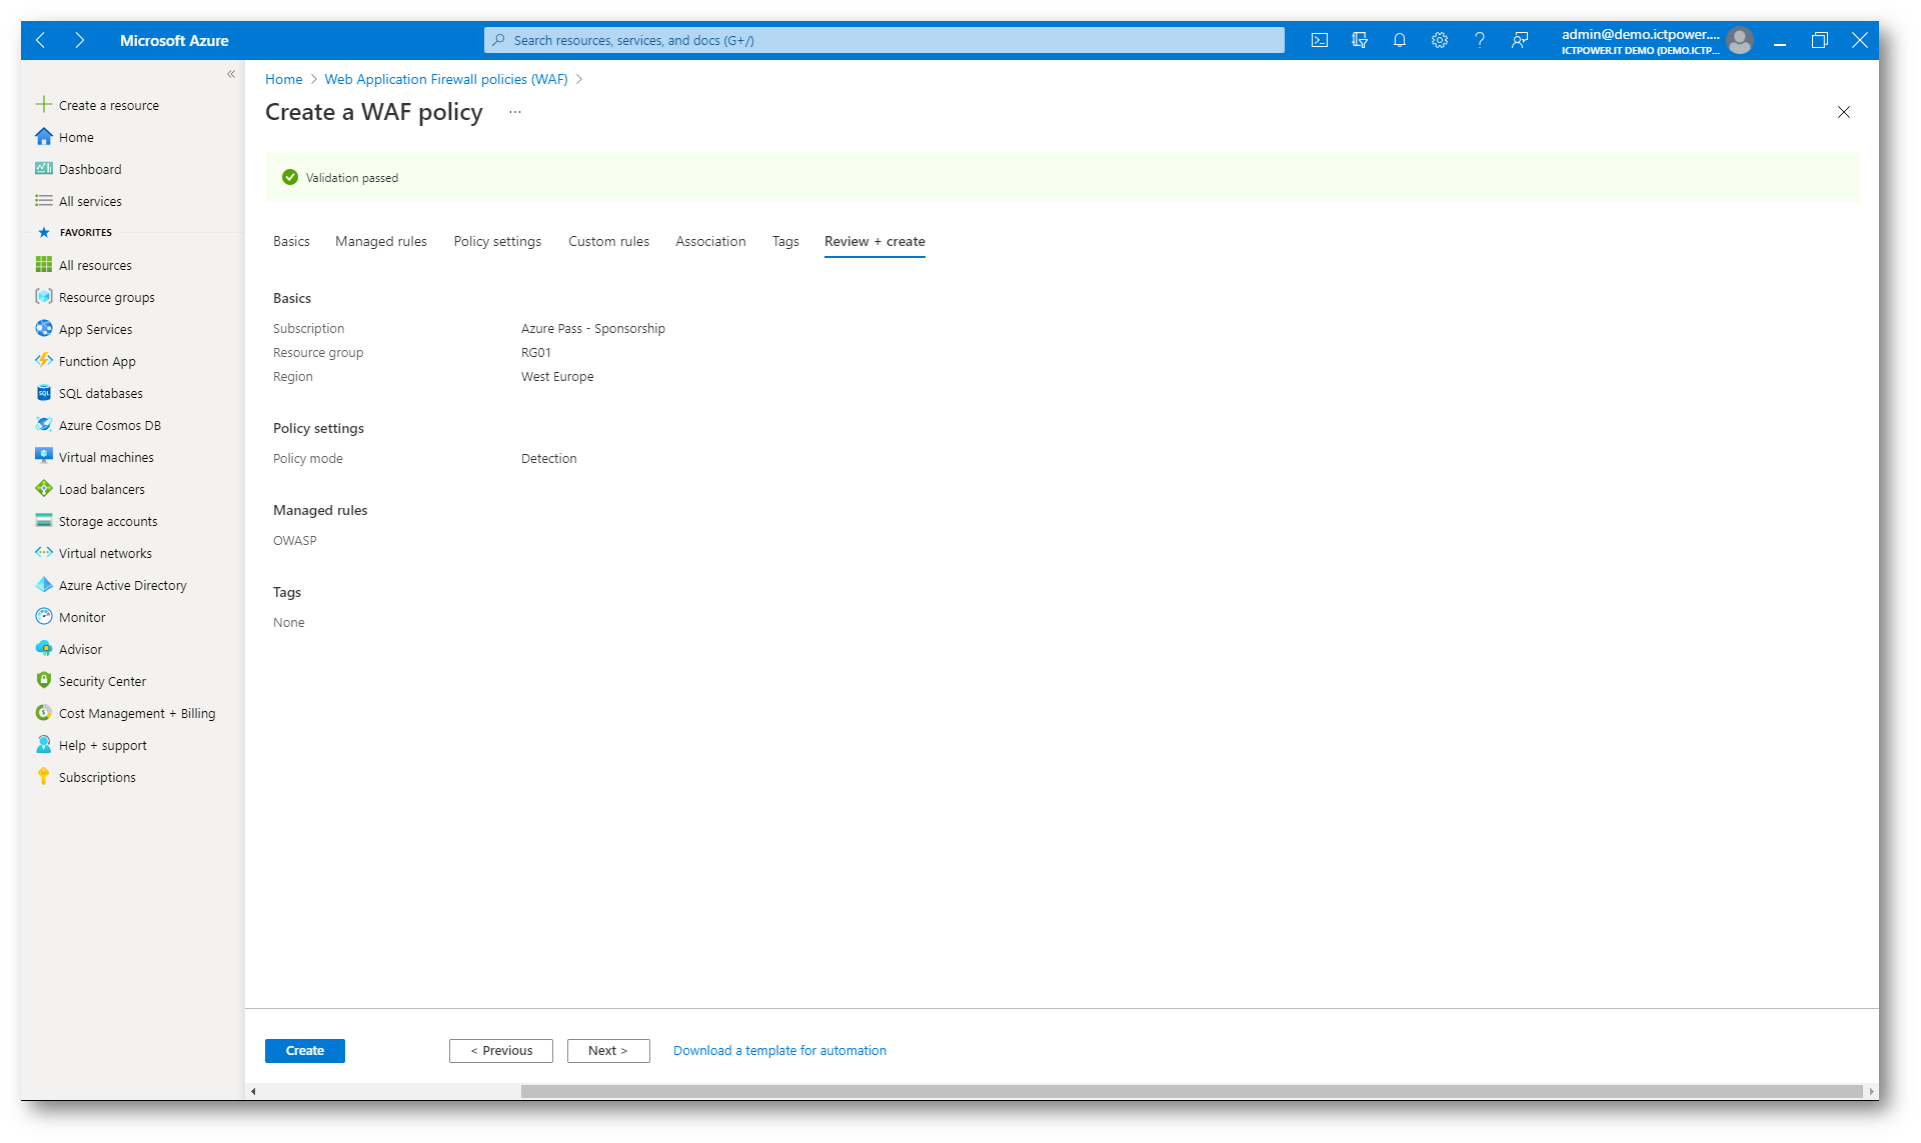The image size is (1921, 1143).
Task: Click the Home breadcrumb link
Action: coord(284,79)
